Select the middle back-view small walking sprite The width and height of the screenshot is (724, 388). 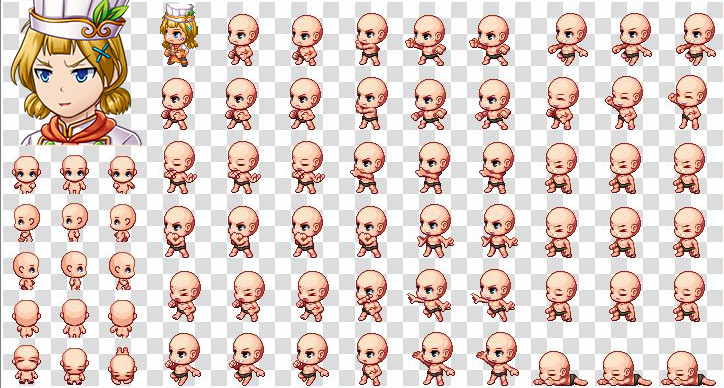(74, 318)
